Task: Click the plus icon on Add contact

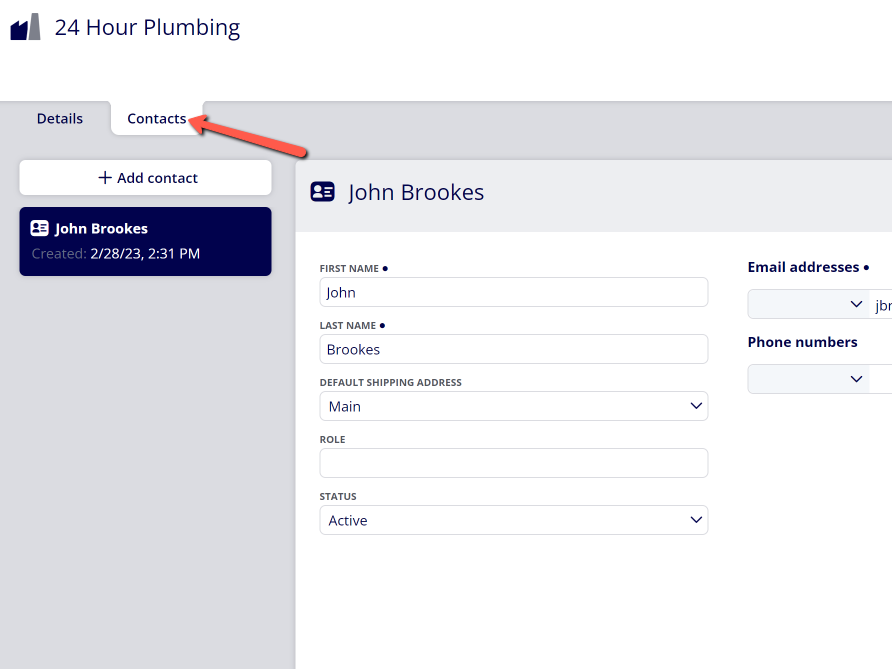Action: [x=105, y=177]
